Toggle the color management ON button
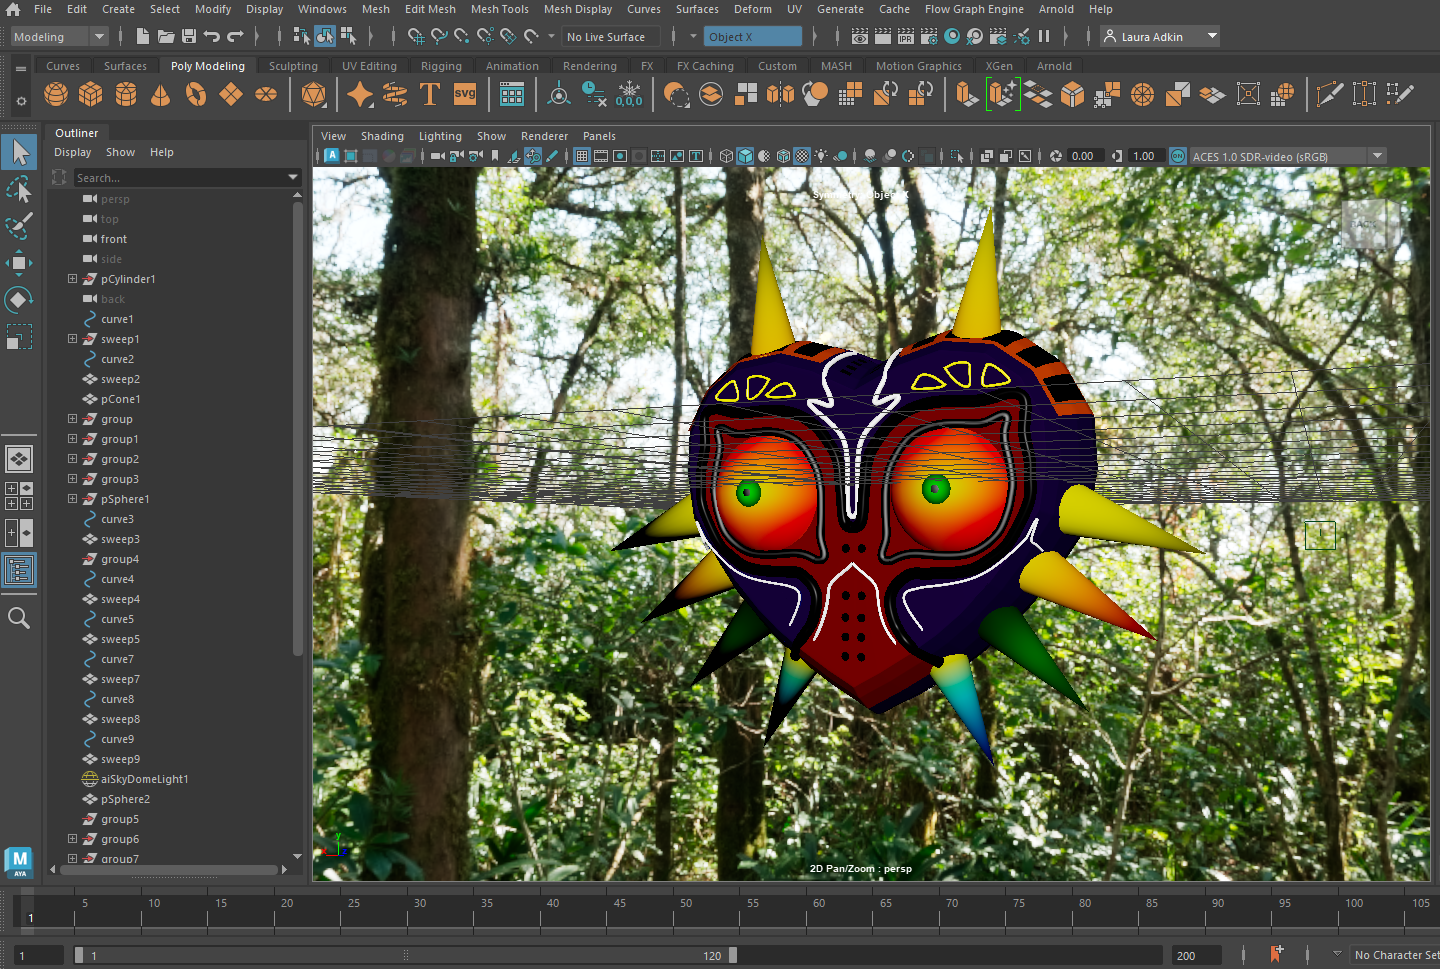Screen dimensions: 1440x969 [1177, 156]
